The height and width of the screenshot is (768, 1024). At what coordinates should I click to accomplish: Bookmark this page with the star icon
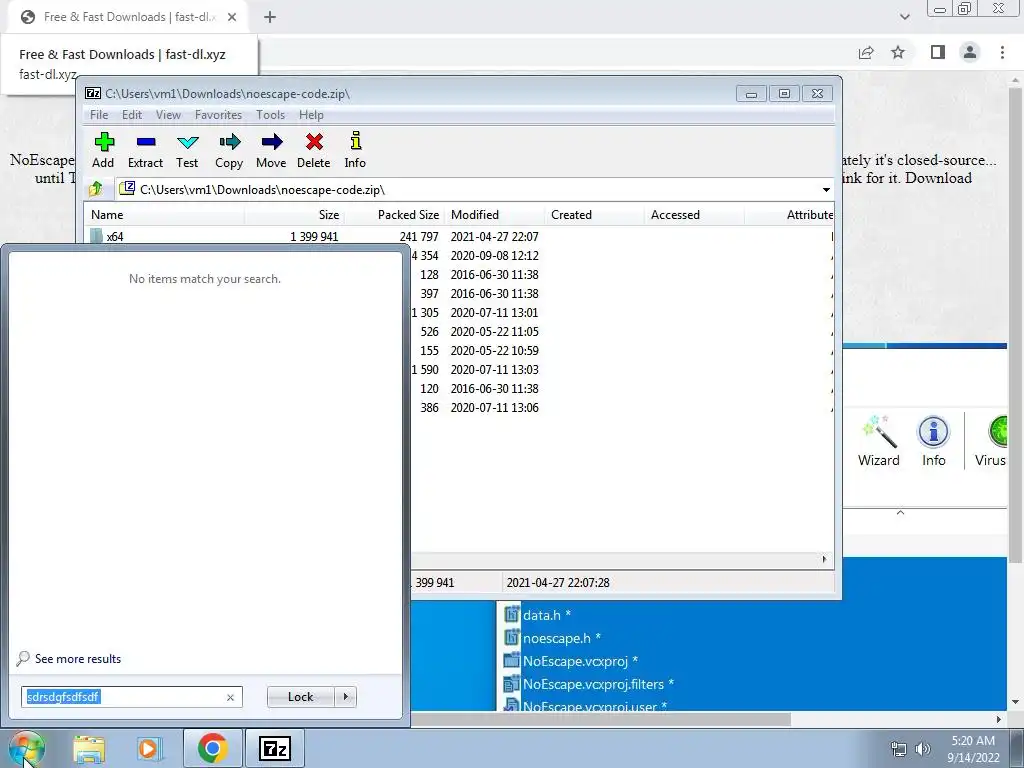pos(898,52)
